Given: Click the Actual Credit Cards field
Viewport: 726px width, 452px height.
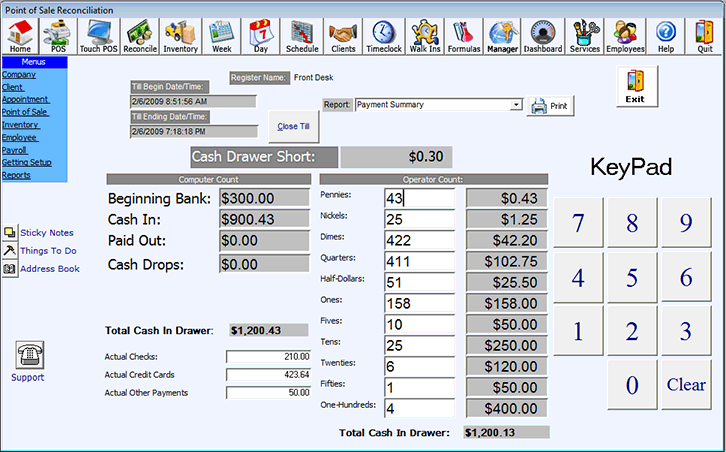Looking at the screenshot, I should 268,375.
